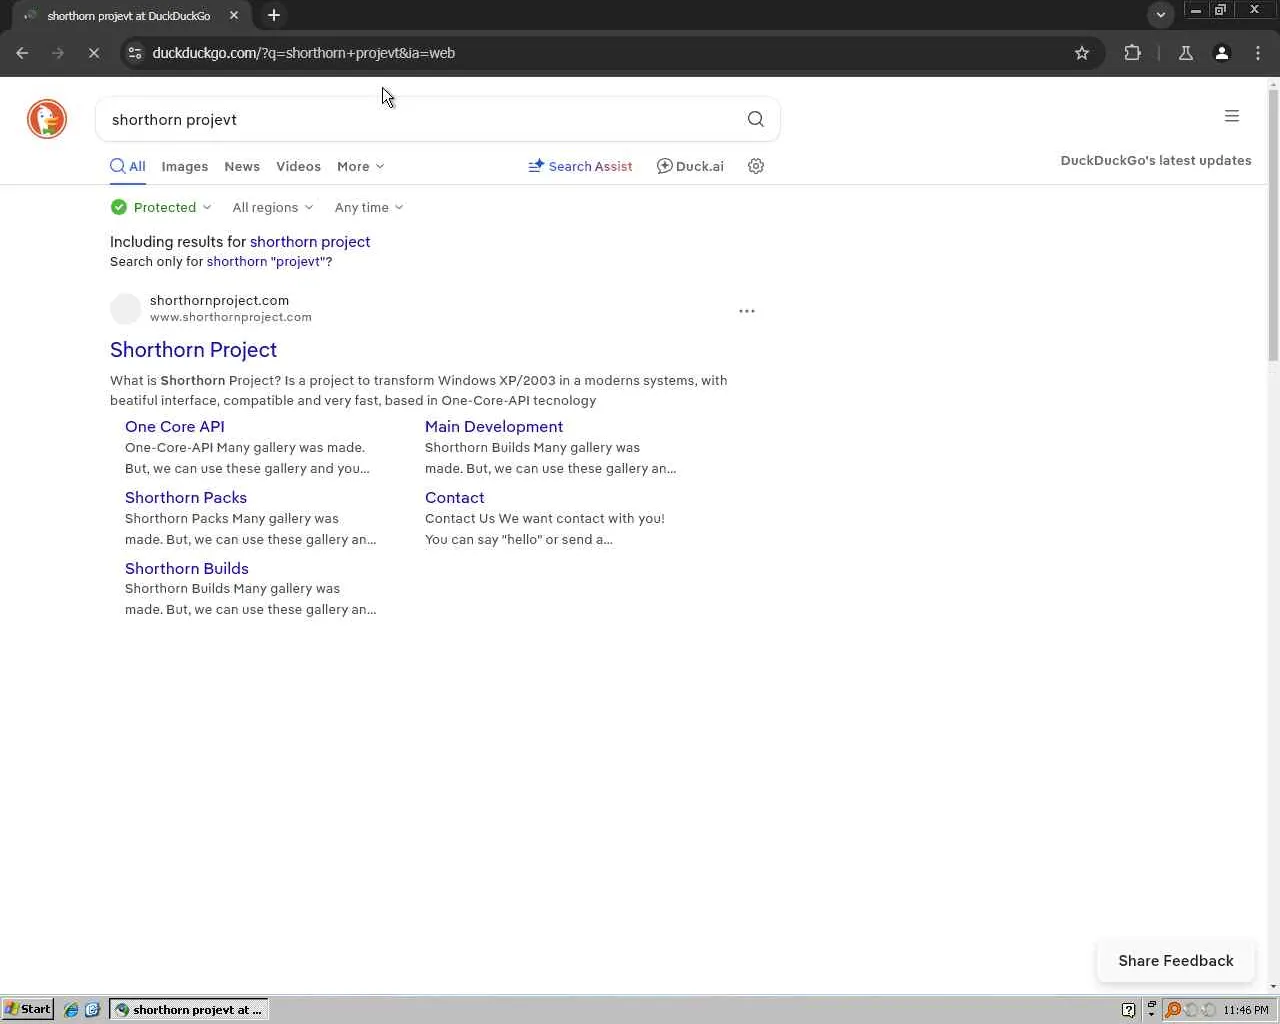Image resolution: width=1280 pixels, height=1024 pixels.
Task: Open DuckDuckGo's latest updates
Action: [x=1156, y=160]
